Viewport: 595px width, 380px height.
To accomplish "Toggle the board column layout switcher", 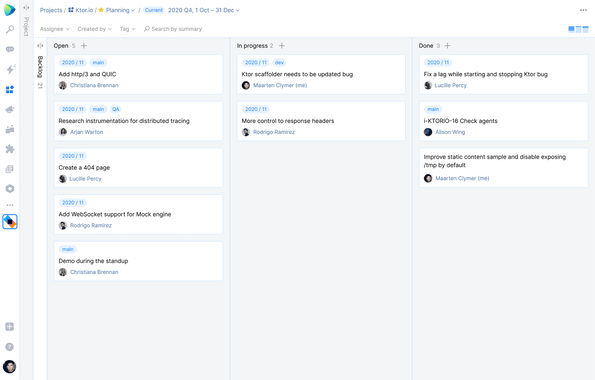I will (578, 29).
